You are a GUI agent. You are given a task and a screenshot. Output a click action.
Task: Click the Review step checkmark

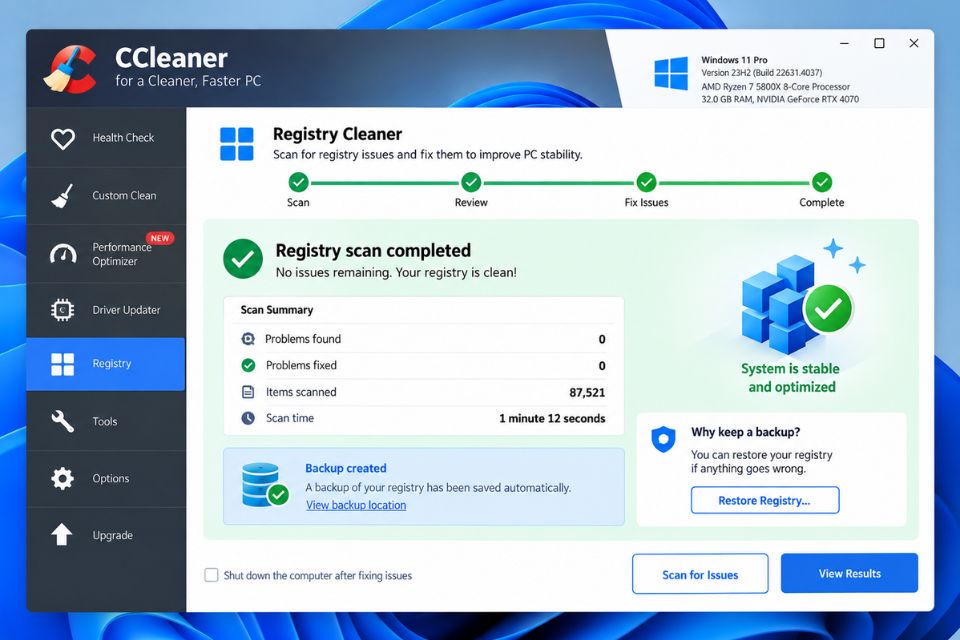pyautogui.click(x=471, y=183)
